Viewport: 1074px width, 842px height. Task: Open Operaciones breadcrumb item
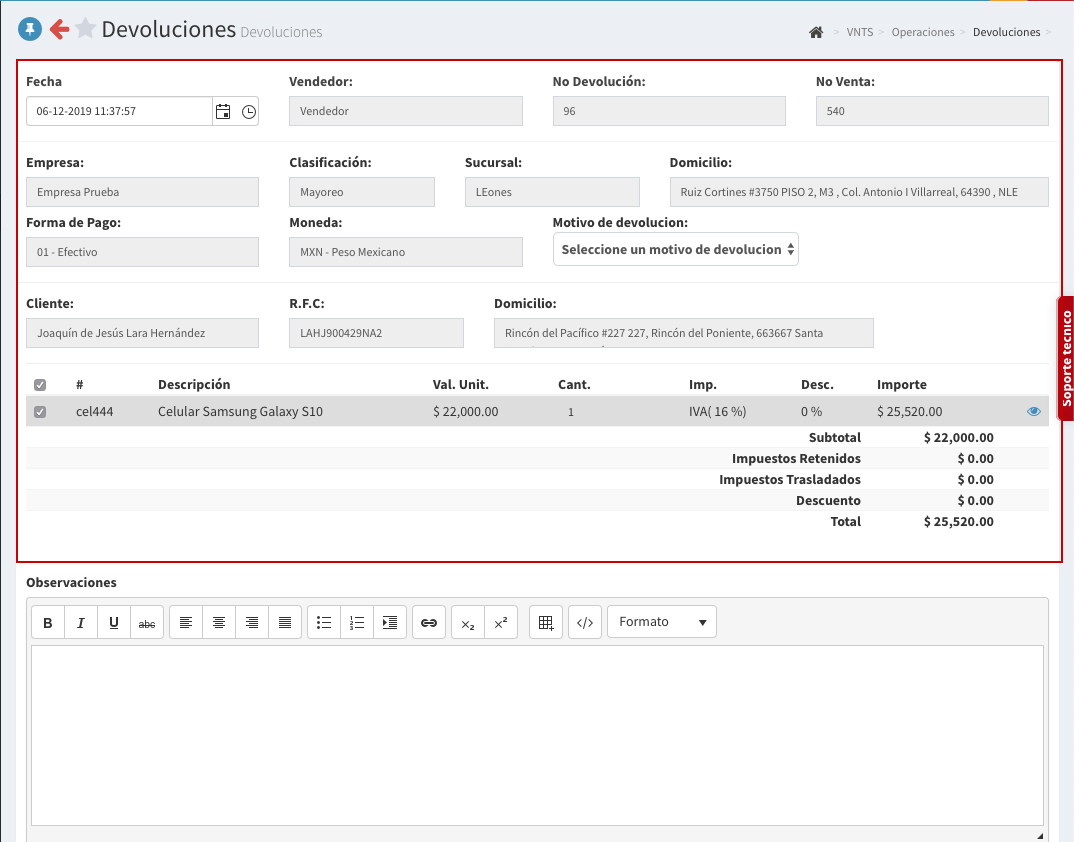[x=922, y=32]
